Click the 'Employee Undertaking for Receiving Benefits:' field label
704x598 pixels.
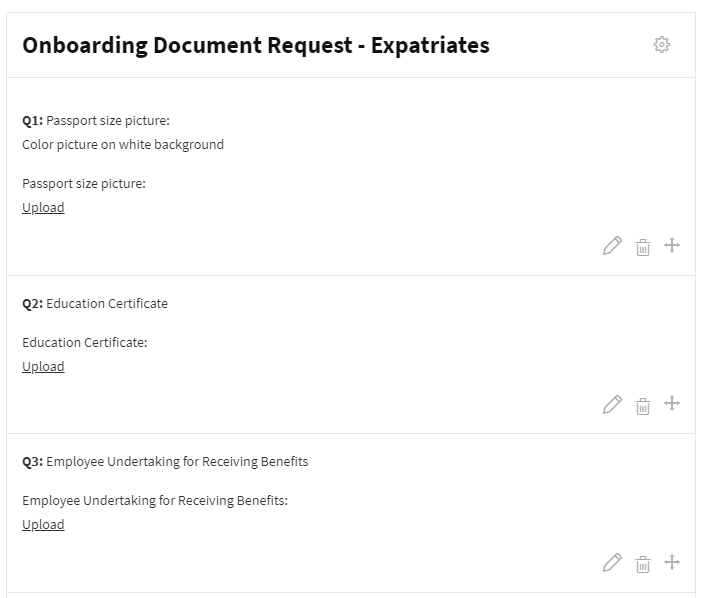pyautogui.click(x=155, y=501)
